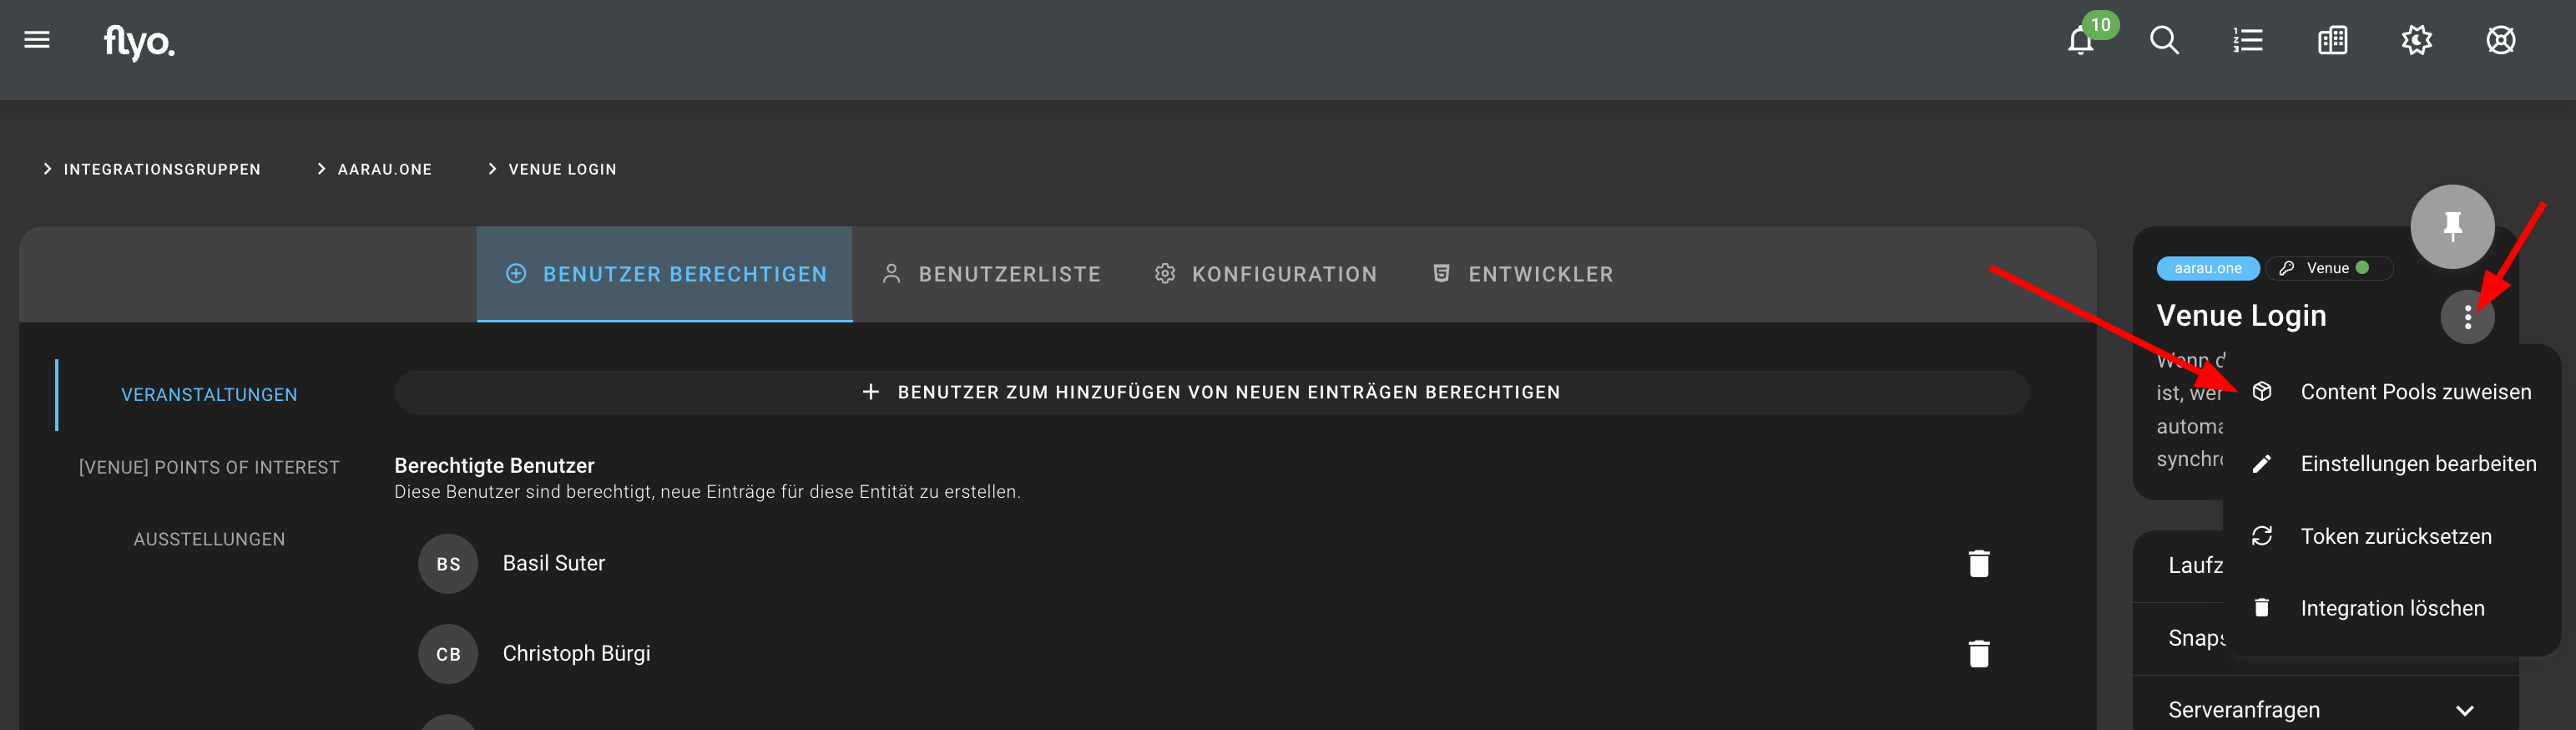This screenshot has height=730, width=2576.
Task: Open the news/table layout icon in header
Action: (2332, 40)
